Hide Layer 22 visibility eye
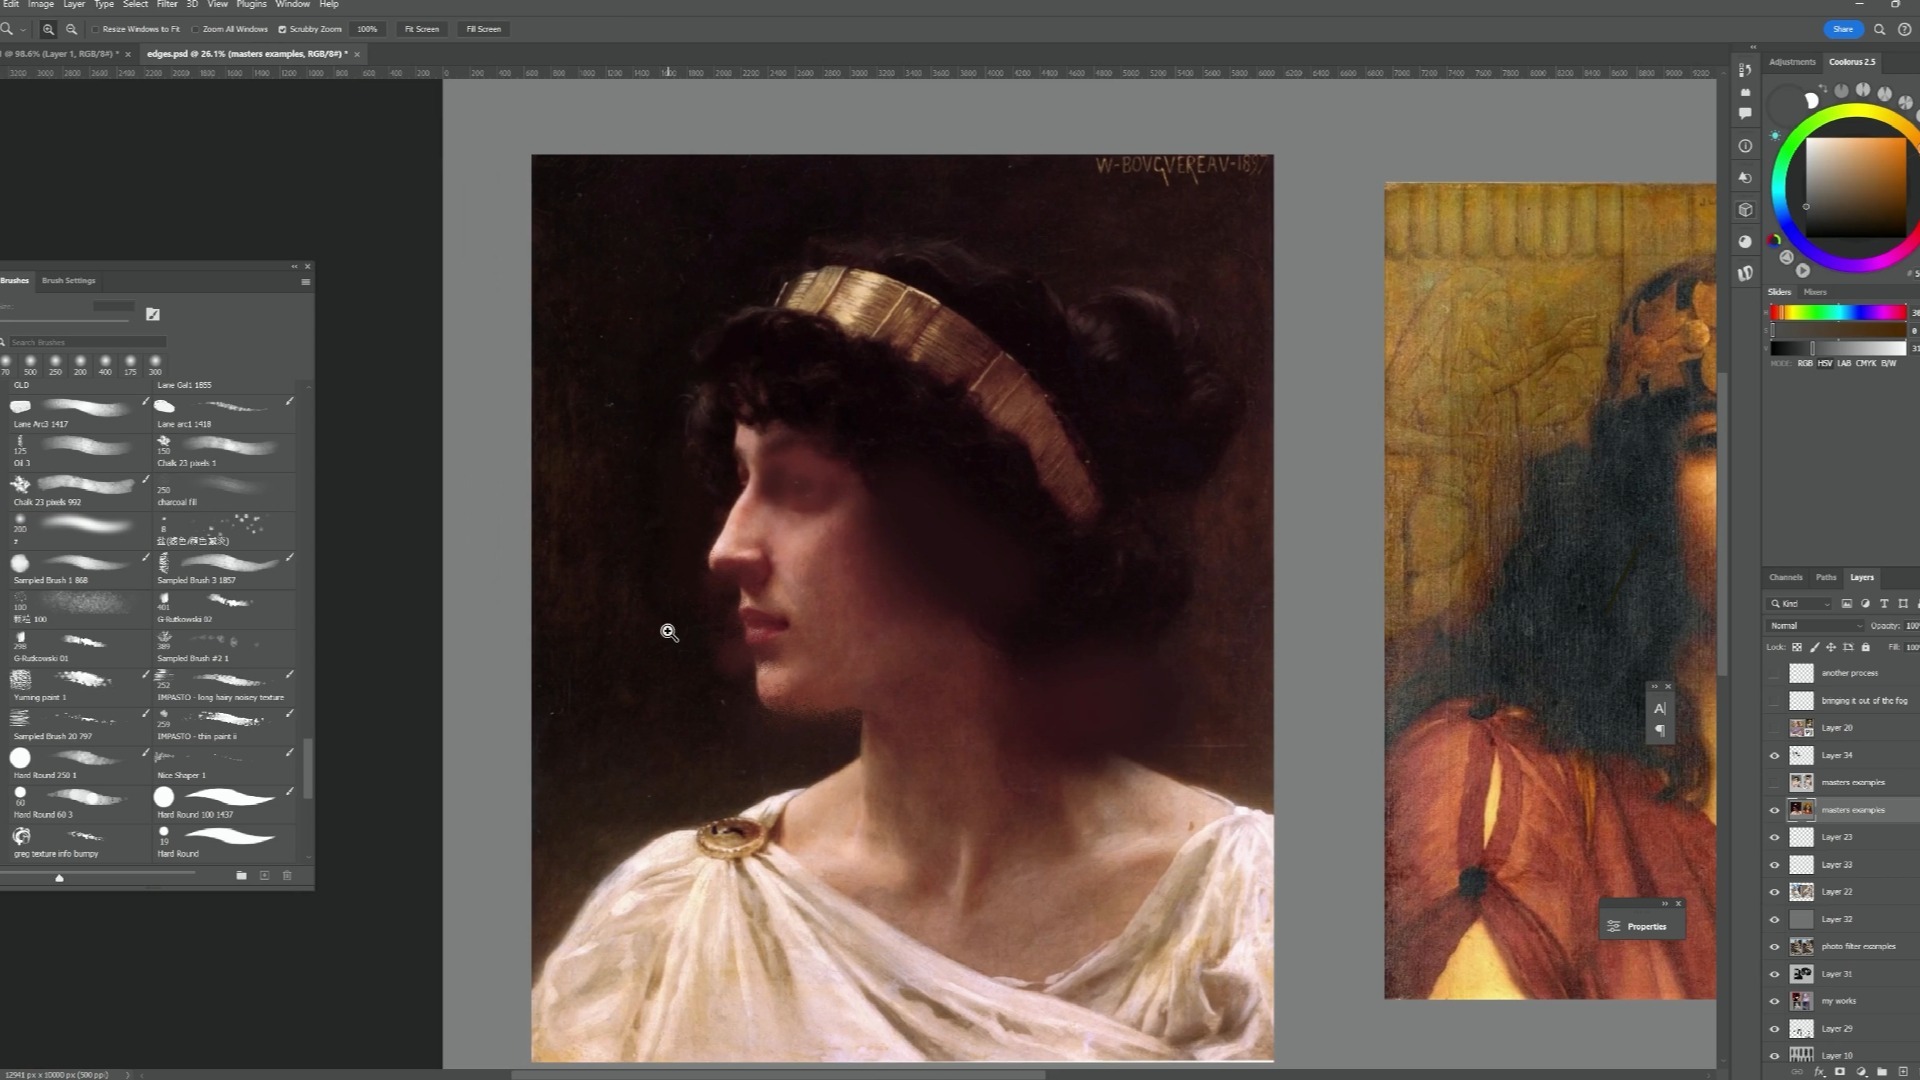The height and width of the screenshot is (1080, 1920). [x=1775, y=892]
